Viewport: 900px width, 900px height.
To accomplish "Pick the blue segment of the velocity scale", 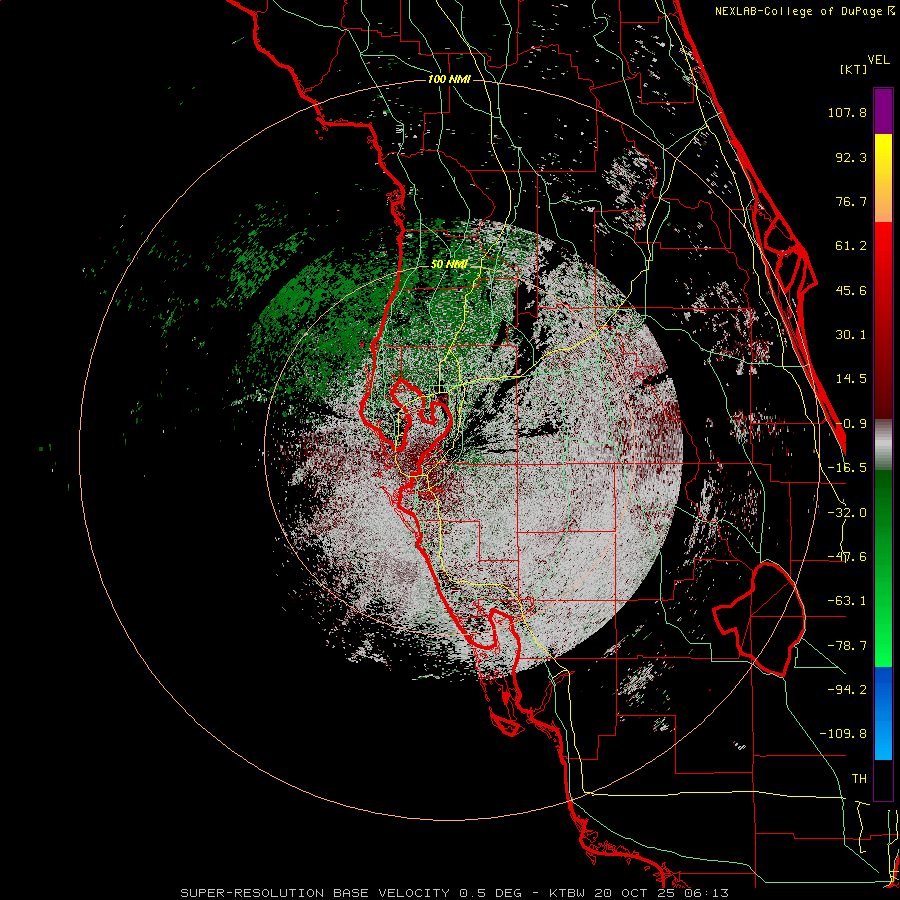I will point(883,713).
